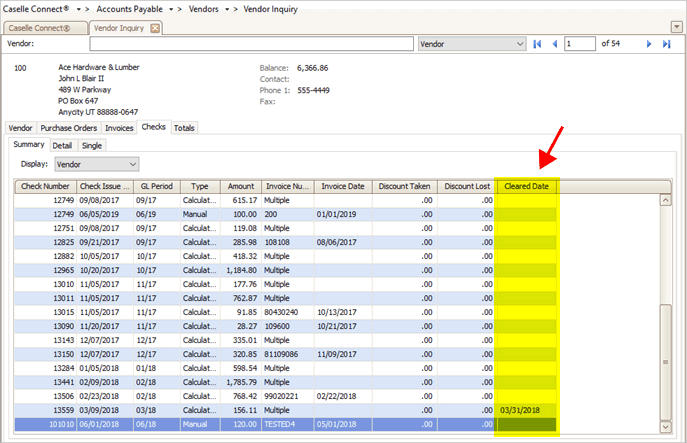Sort by Cleared Date column header
The height and width of the screenshot is (443, 687).
click(x=527, y=186)
